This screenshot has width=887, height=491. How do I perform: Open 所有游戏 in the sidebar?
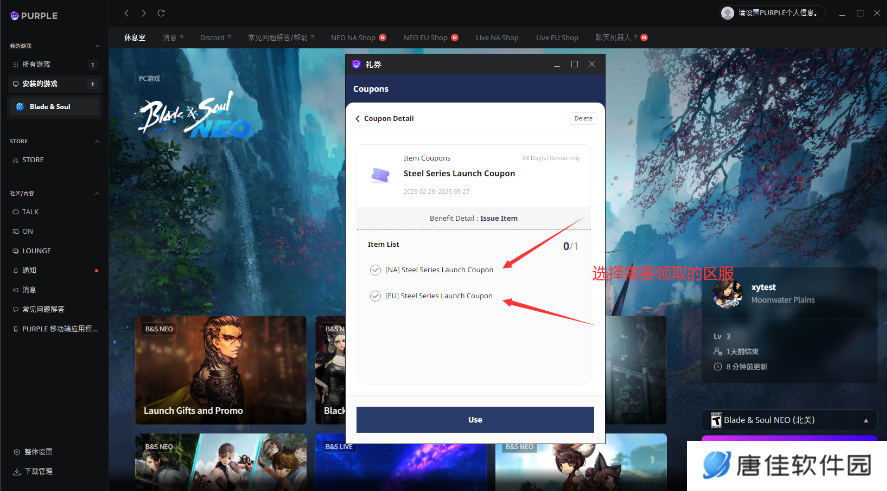point(54,64)
